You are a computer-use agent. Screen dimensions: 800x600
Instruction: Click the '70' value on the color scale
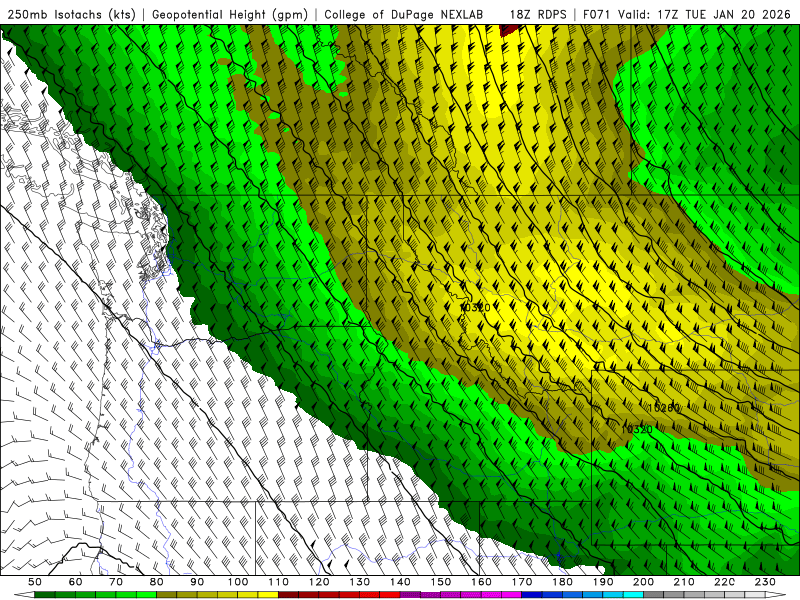coord(116,582)
